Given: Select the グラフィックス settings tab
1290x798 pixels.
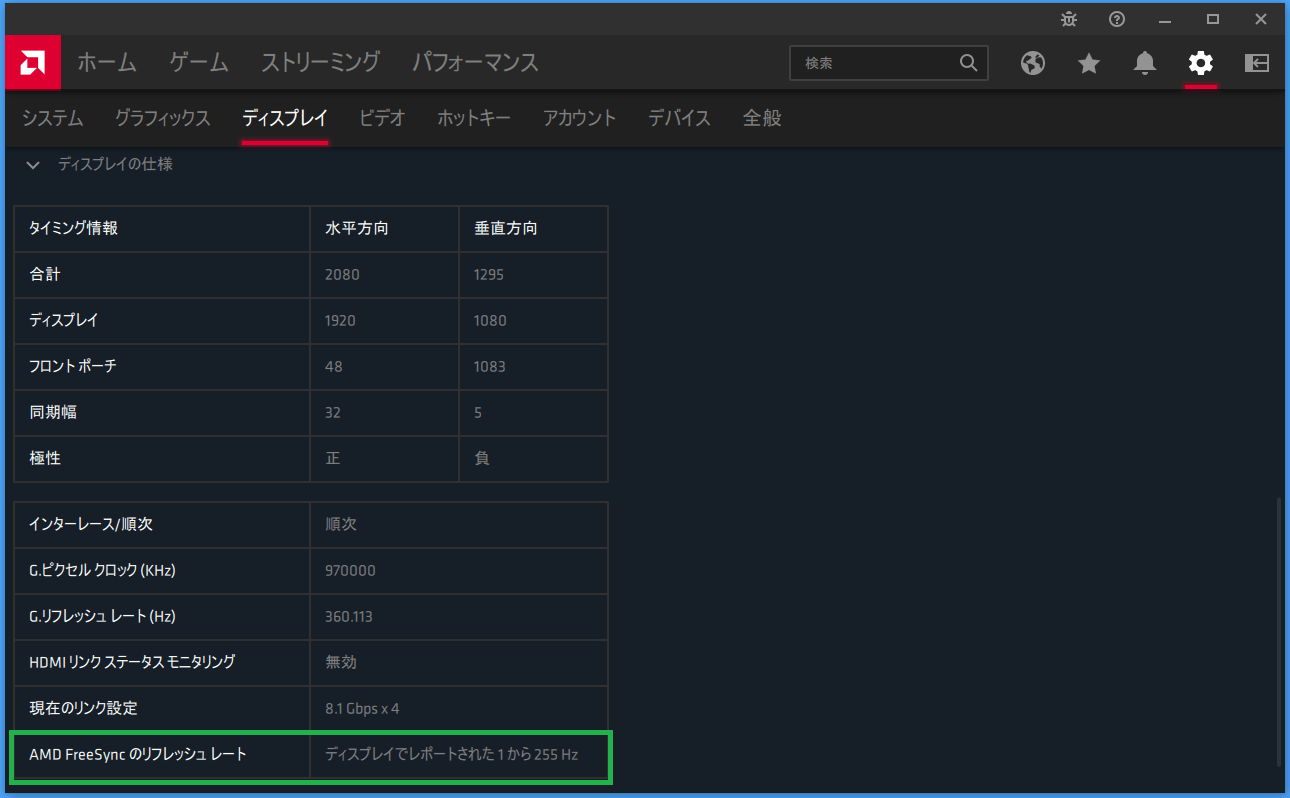Looking at the screenshot, I should pyautogui.click(x=163, y=118).
